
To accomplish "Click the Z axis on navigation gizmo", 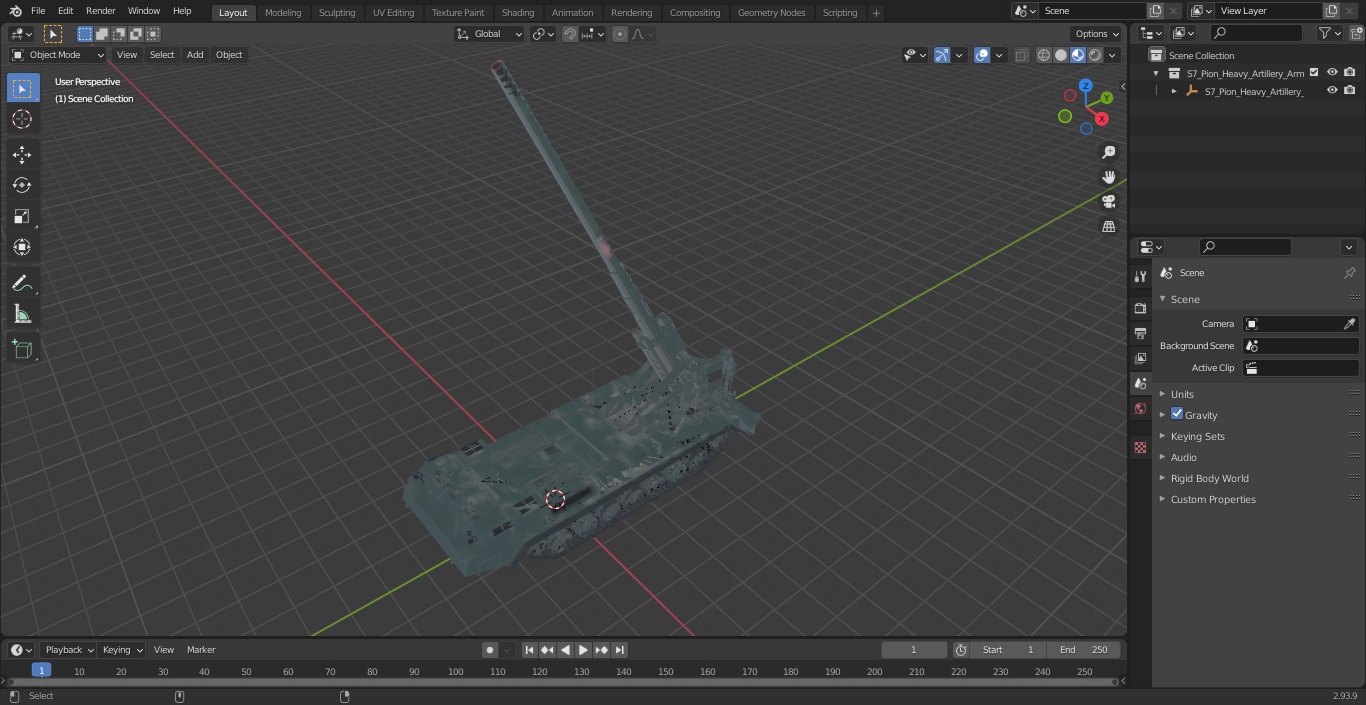I will (x=1085, y=86).
